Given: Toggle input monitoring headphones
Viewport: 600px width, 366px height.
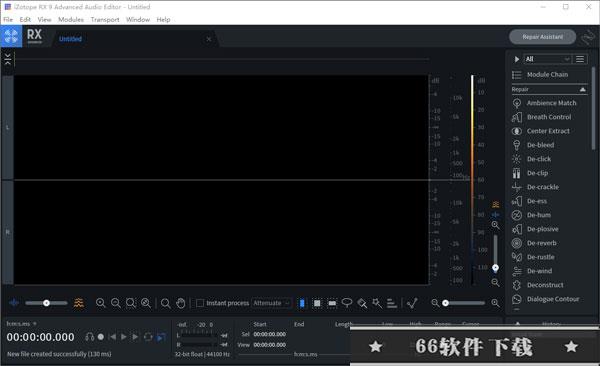Looking at the screenshot, I should [x=90, y=337].
